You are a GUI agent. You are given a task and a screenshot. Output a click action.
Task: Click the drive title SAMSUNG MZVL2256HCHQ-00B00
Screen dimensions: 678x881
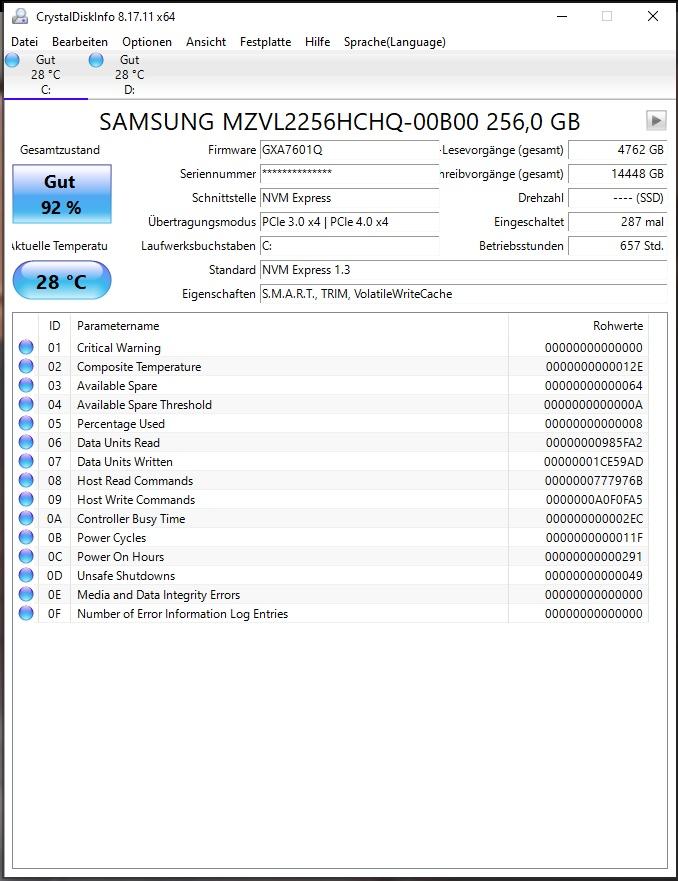click(x=339, y=122)
